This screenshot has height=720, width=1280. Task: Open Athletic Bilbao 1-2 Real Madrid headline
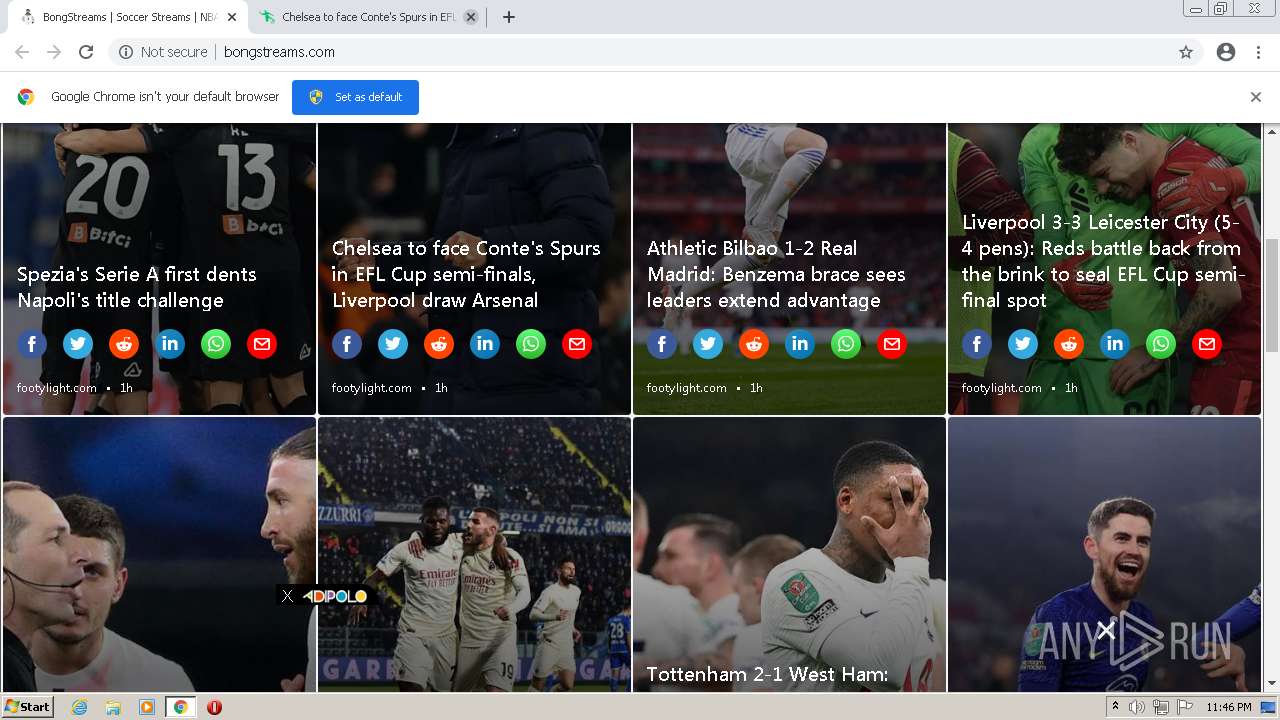[776, 274]
